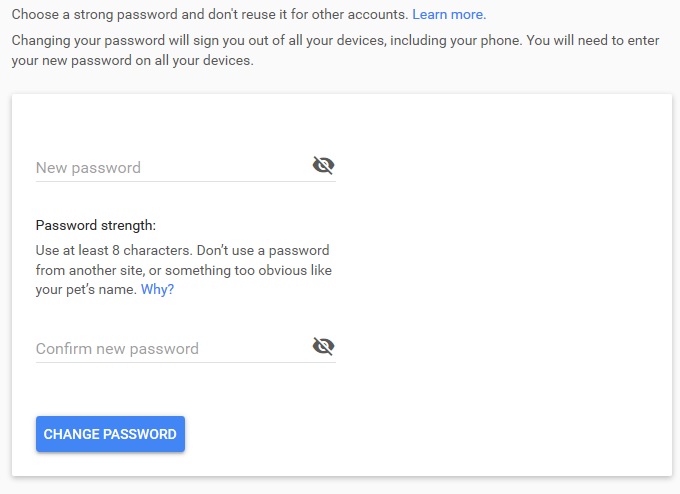Open the link after "your pet's name"
680x494 pixels.
(157, 290)
